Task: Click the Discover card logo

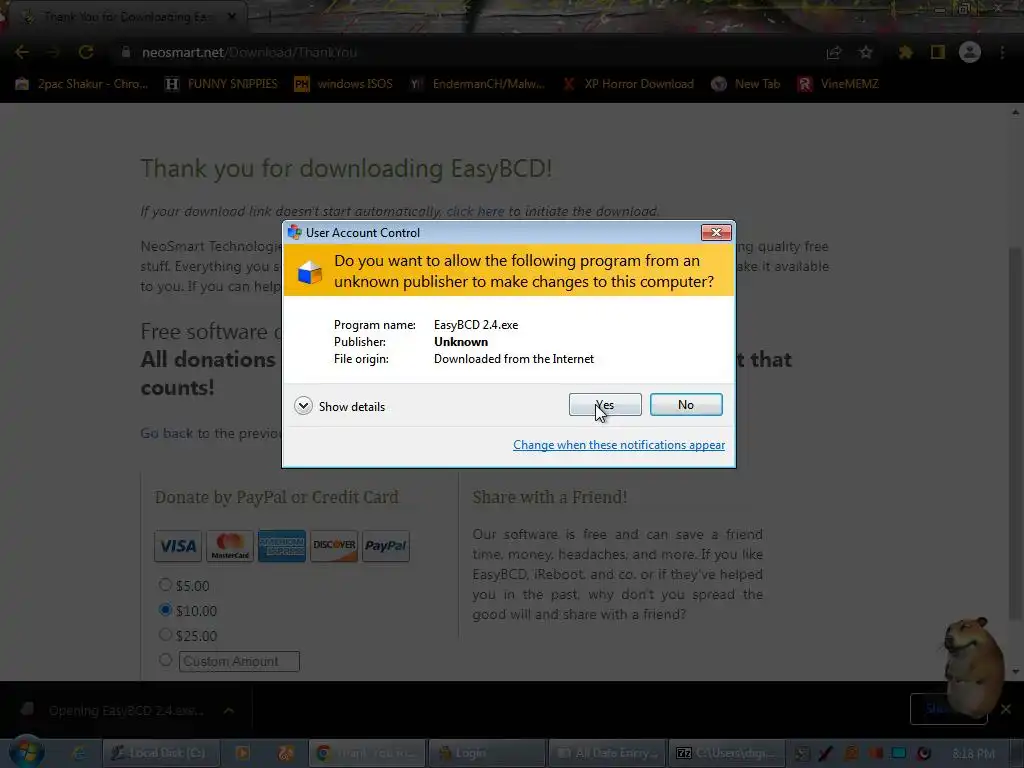Action: click(x=334, y=546)
